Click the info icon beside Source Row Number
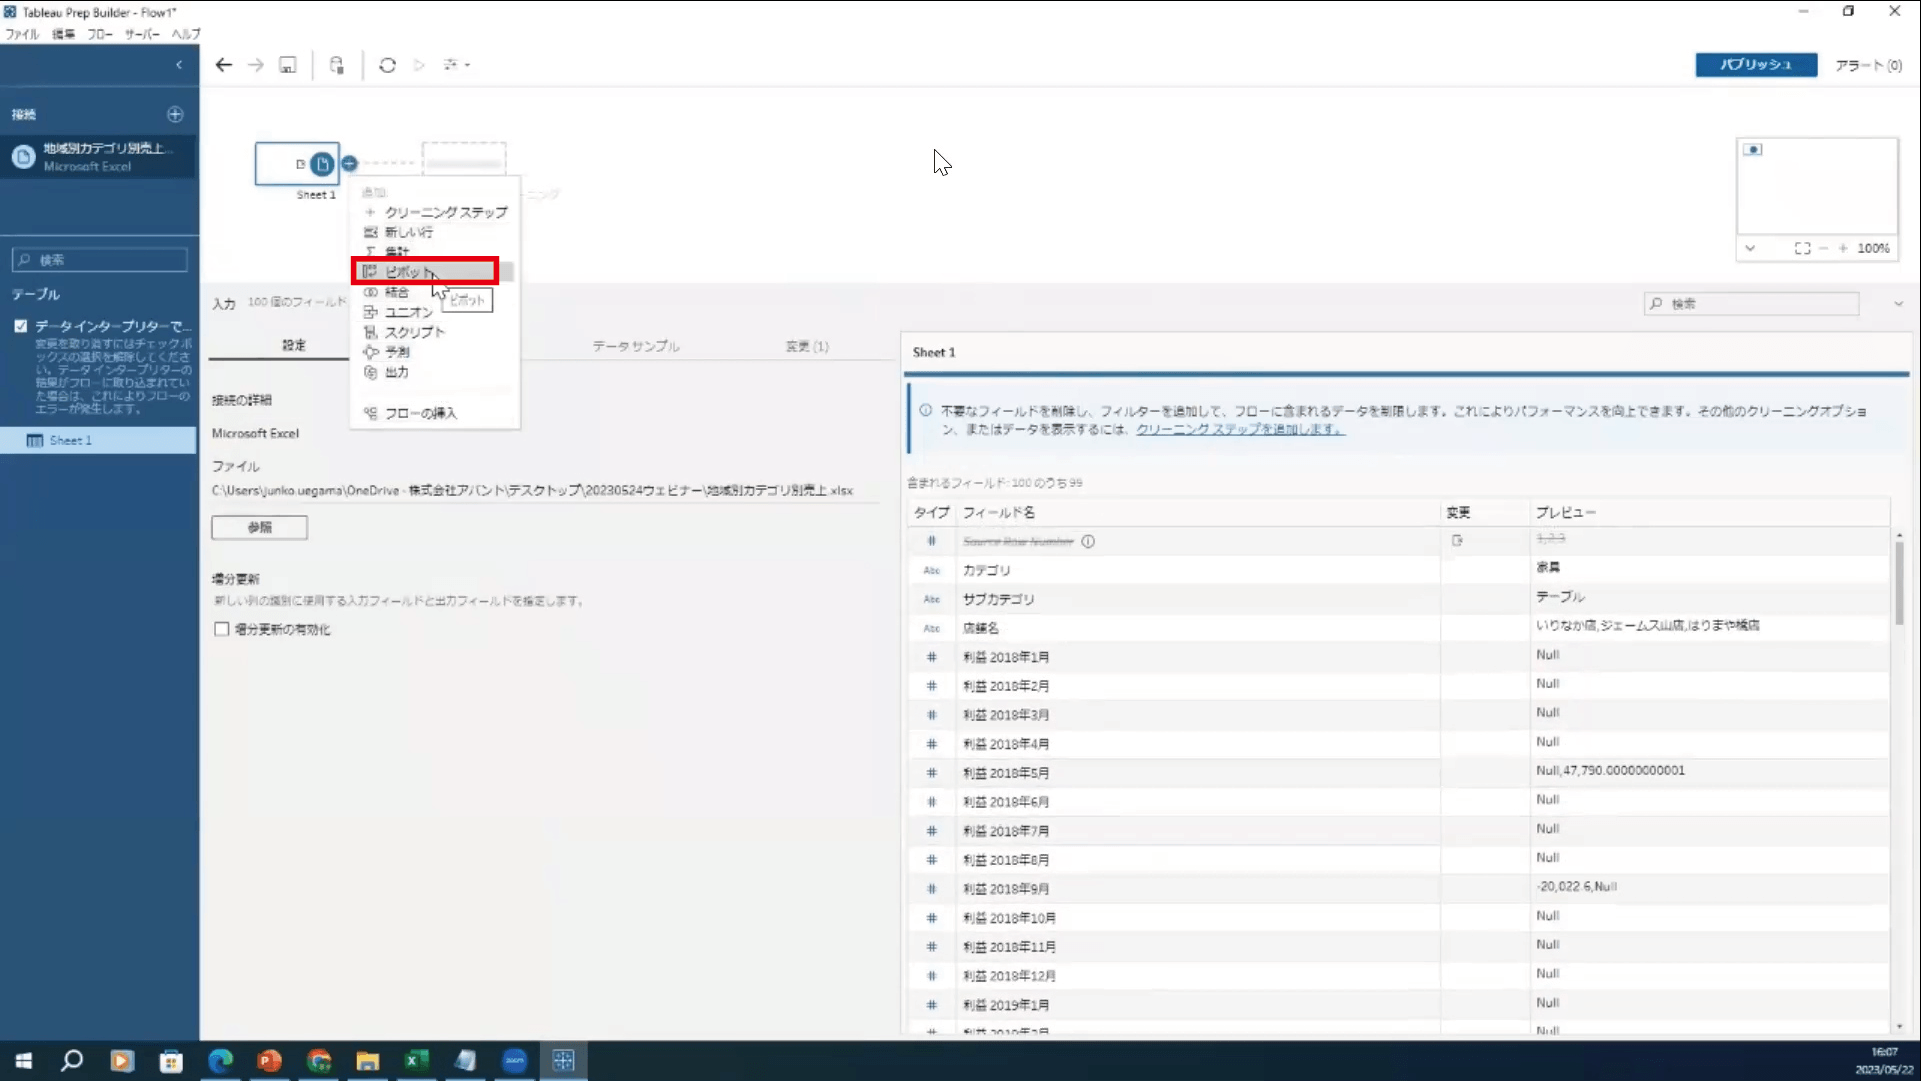Image resolution: width=1921 pixels, height=1081 pixels. [1088, 541]
